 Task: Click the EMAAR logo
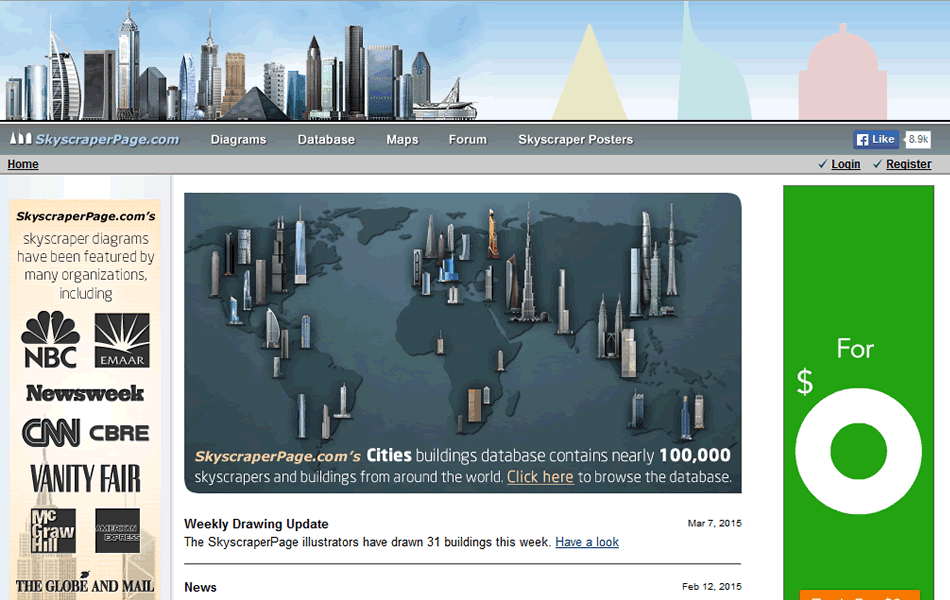point(122,340)
